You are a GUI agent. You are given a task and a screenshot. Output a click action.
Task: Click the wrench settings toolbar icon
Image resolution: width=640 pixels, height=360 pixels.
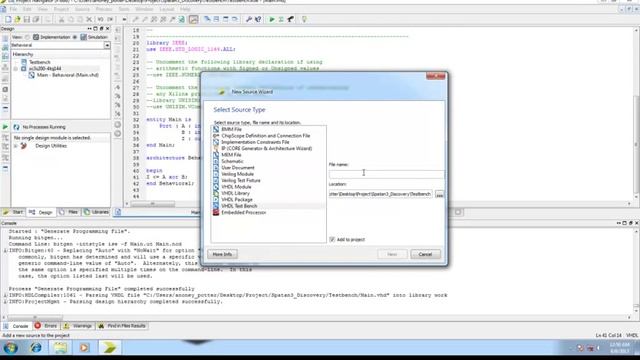tap(249, 19)
